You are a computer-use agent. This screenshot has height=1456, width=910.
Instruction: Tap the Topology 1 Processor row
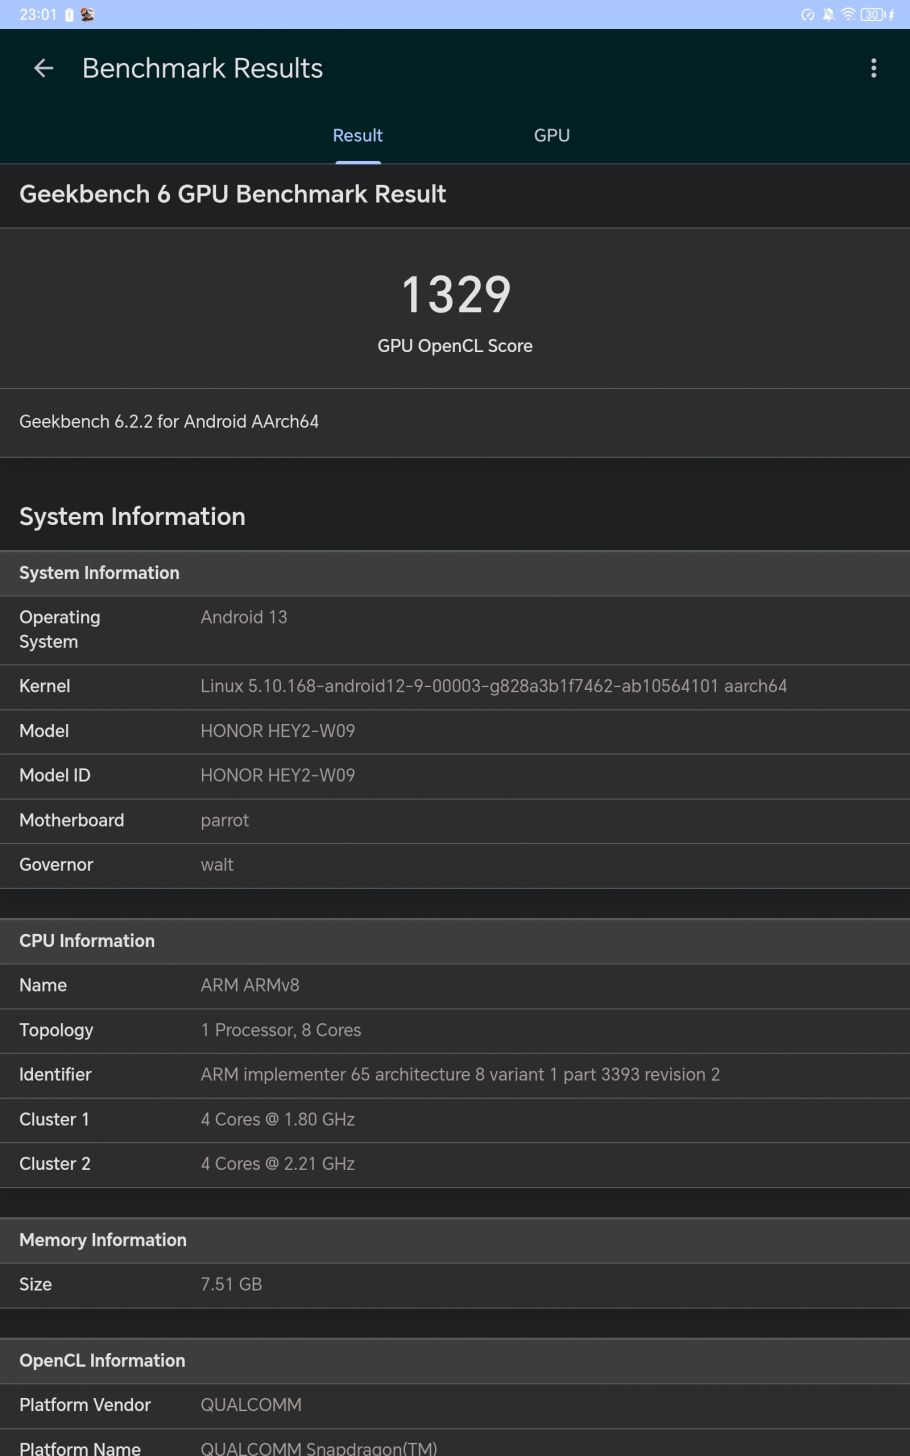coord(455,1030)
